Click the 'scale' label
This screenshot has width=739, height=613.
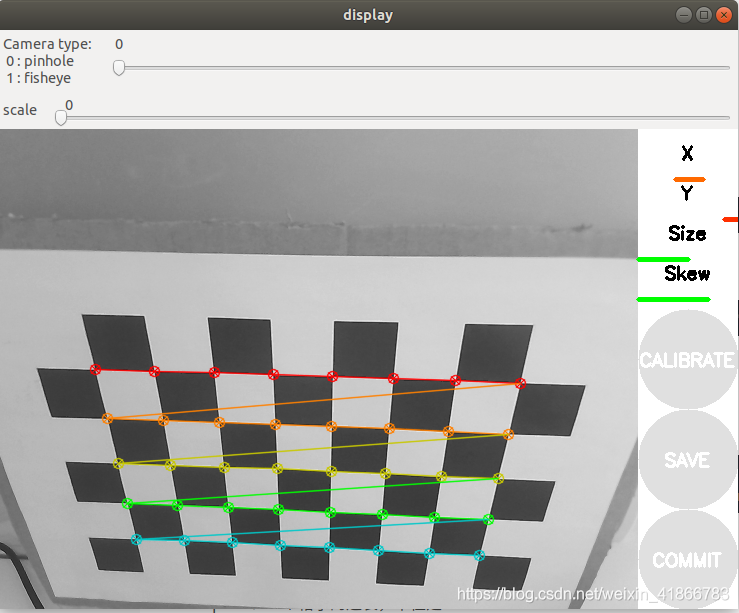click(20, 110)
